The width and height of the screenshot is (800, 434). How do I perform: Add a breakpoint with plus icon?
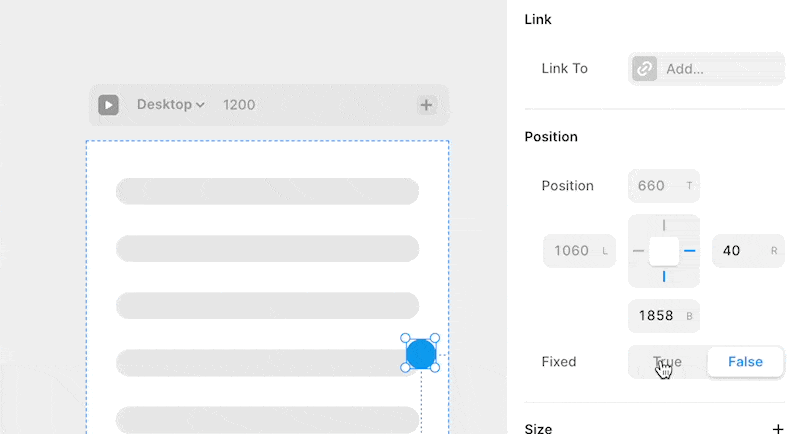[x=426, y=105]
